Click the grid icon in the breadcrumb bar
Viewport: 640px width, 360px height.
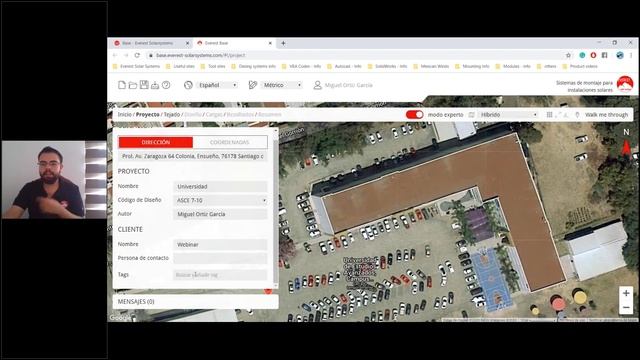point(549,115)
